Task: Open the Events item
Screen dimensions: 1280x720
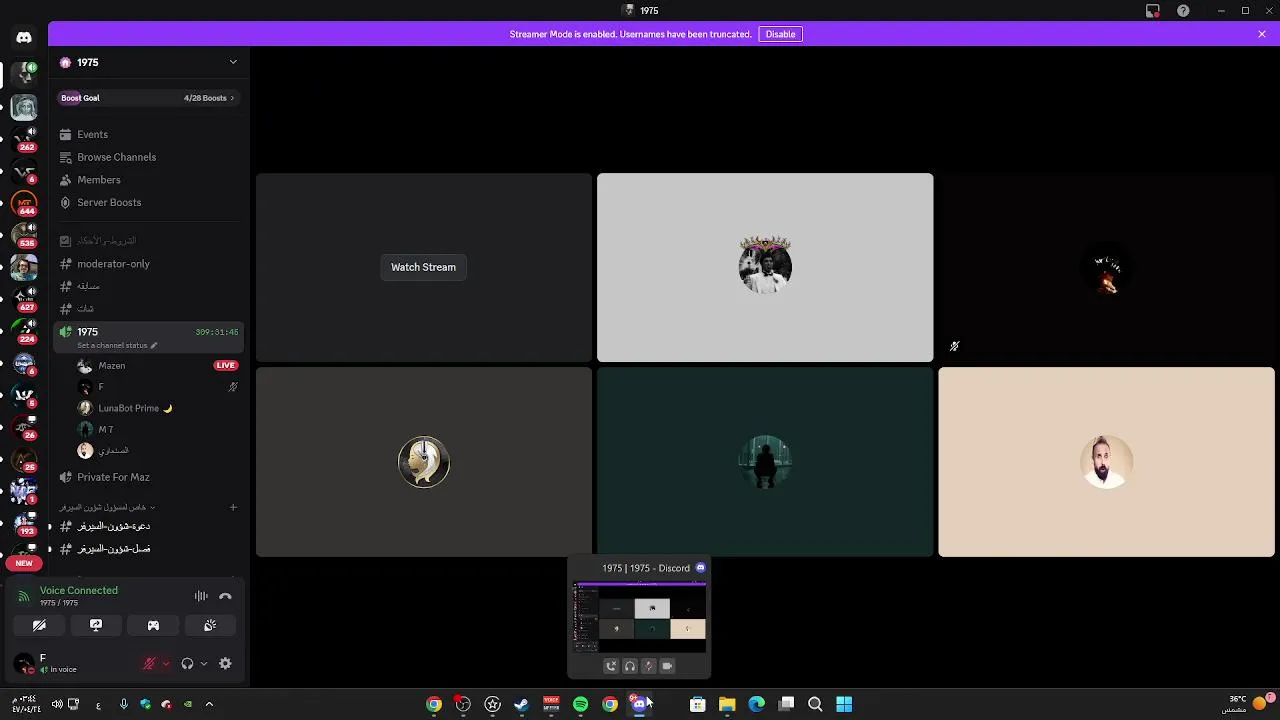Action: pos(149,134)
